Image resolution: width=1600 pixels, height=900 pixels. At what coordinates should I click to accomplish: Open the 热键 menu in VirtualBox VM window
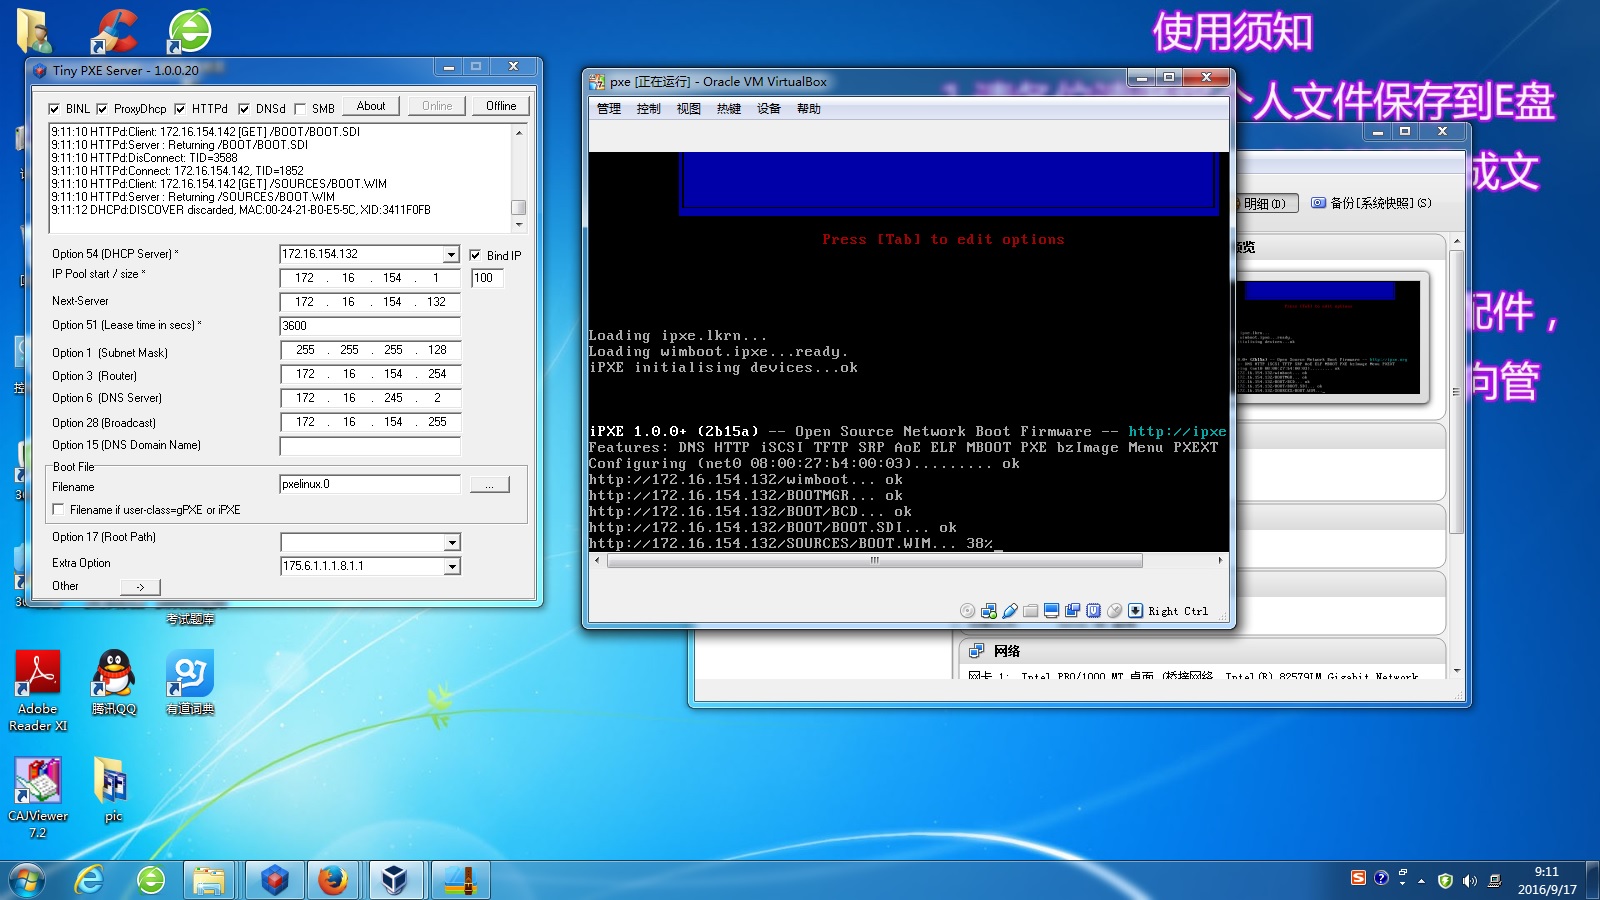pos(729,109)
